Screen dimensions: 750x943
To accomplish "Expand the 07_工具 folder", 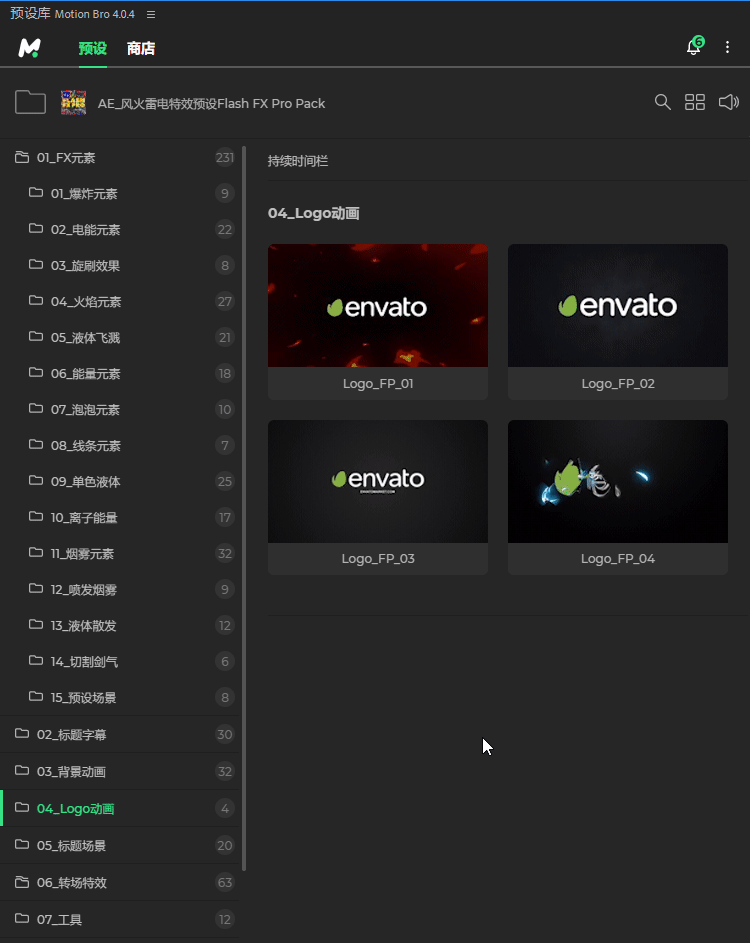I will coord(120,920).
